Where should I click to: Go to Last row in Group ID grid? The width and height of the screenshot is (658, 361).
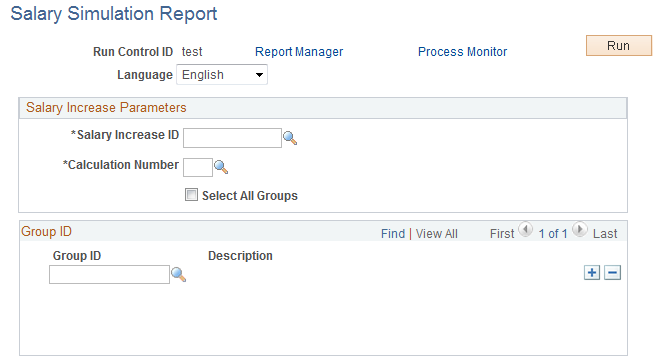coord(605,234)
